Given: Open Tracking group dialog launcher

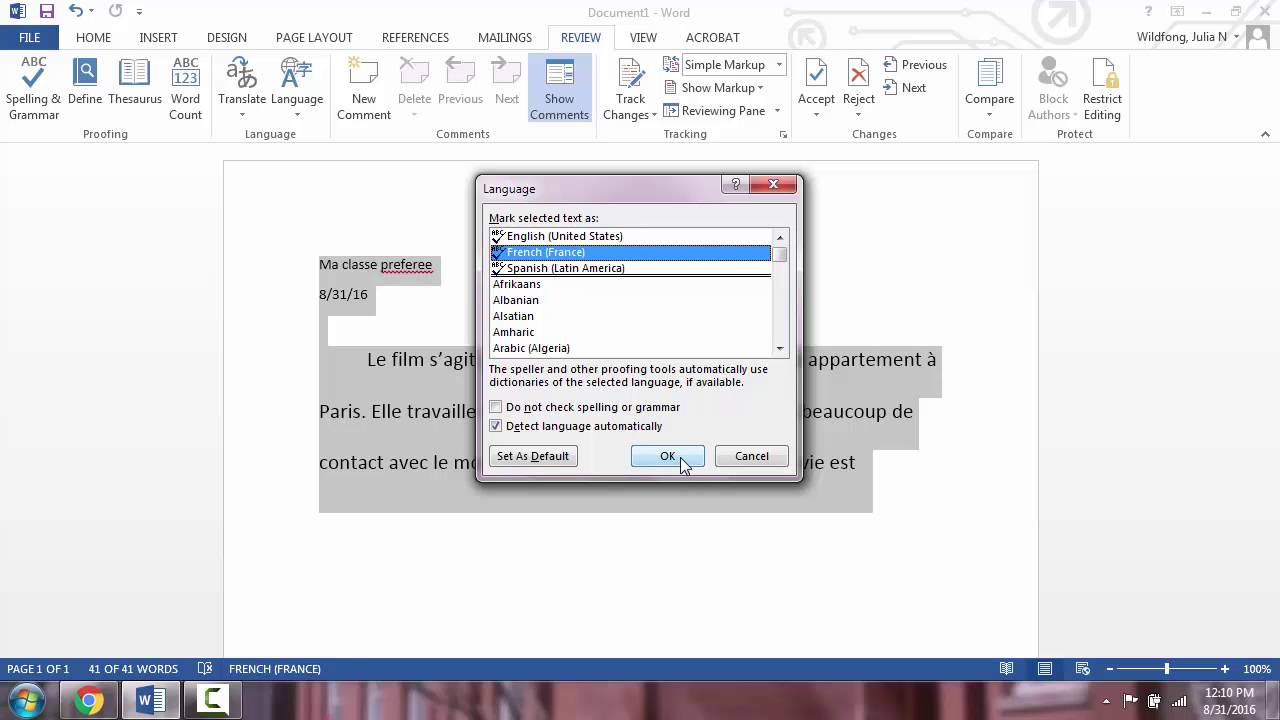Looking at the screenshot, I should [x=783, y=134].
